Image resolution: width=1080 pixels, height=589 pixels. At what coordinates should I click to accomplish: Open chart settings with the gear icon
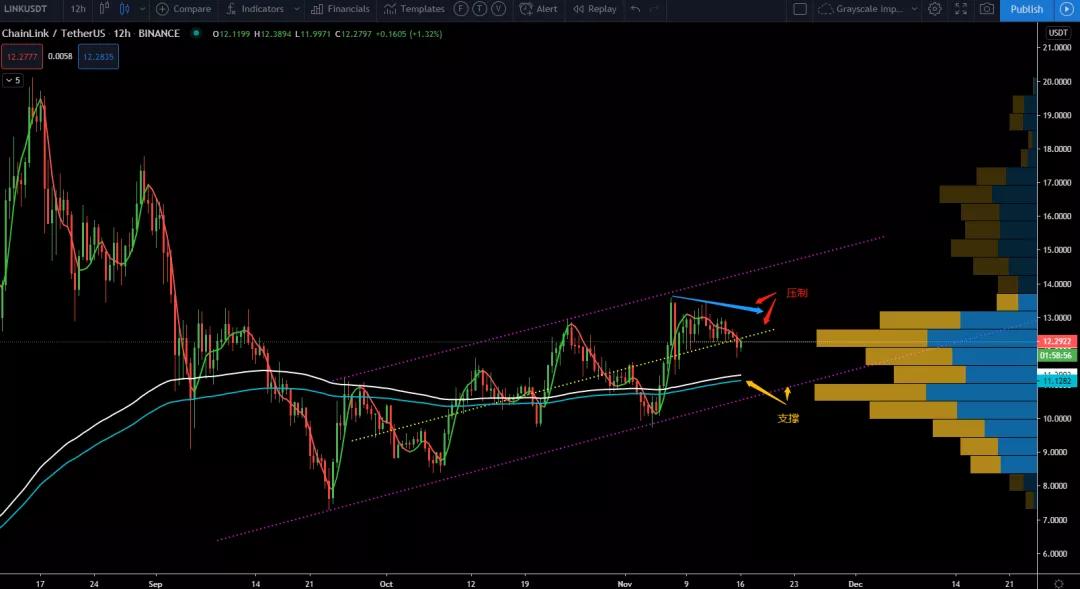(x=932, y=9)
